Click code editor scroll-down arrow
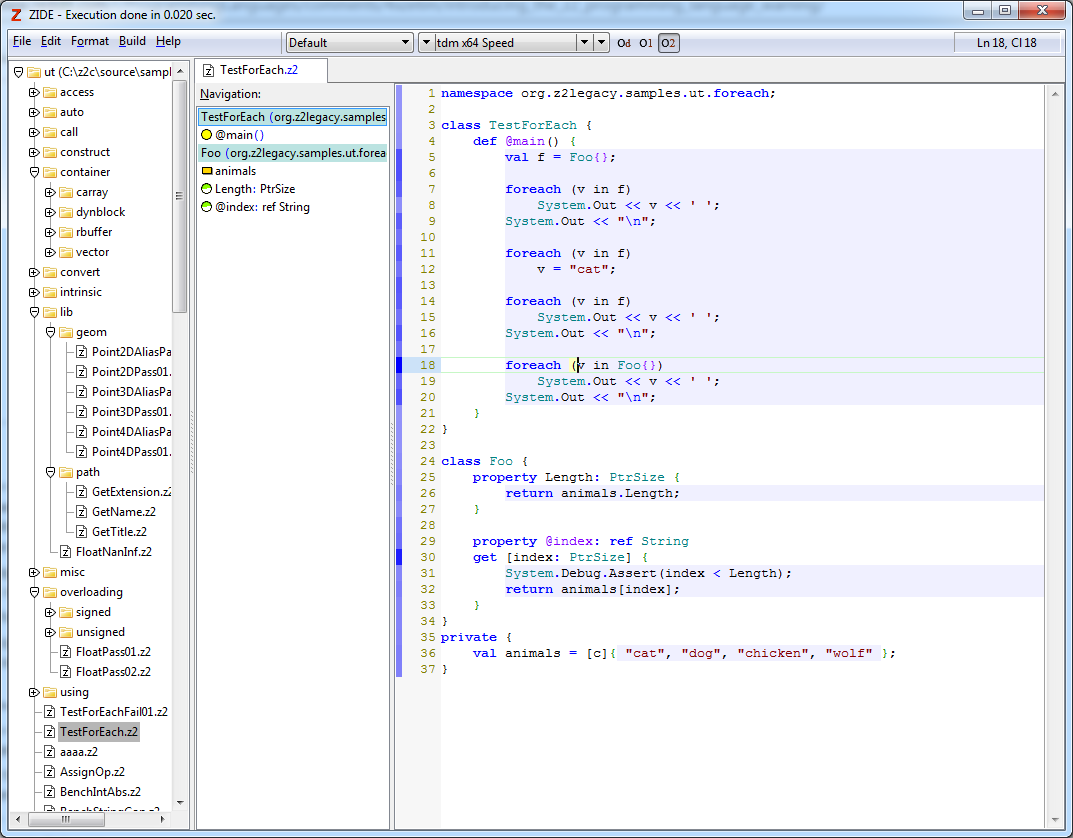This screenshot has width=1073, height=838. (x=1054, y=820)
